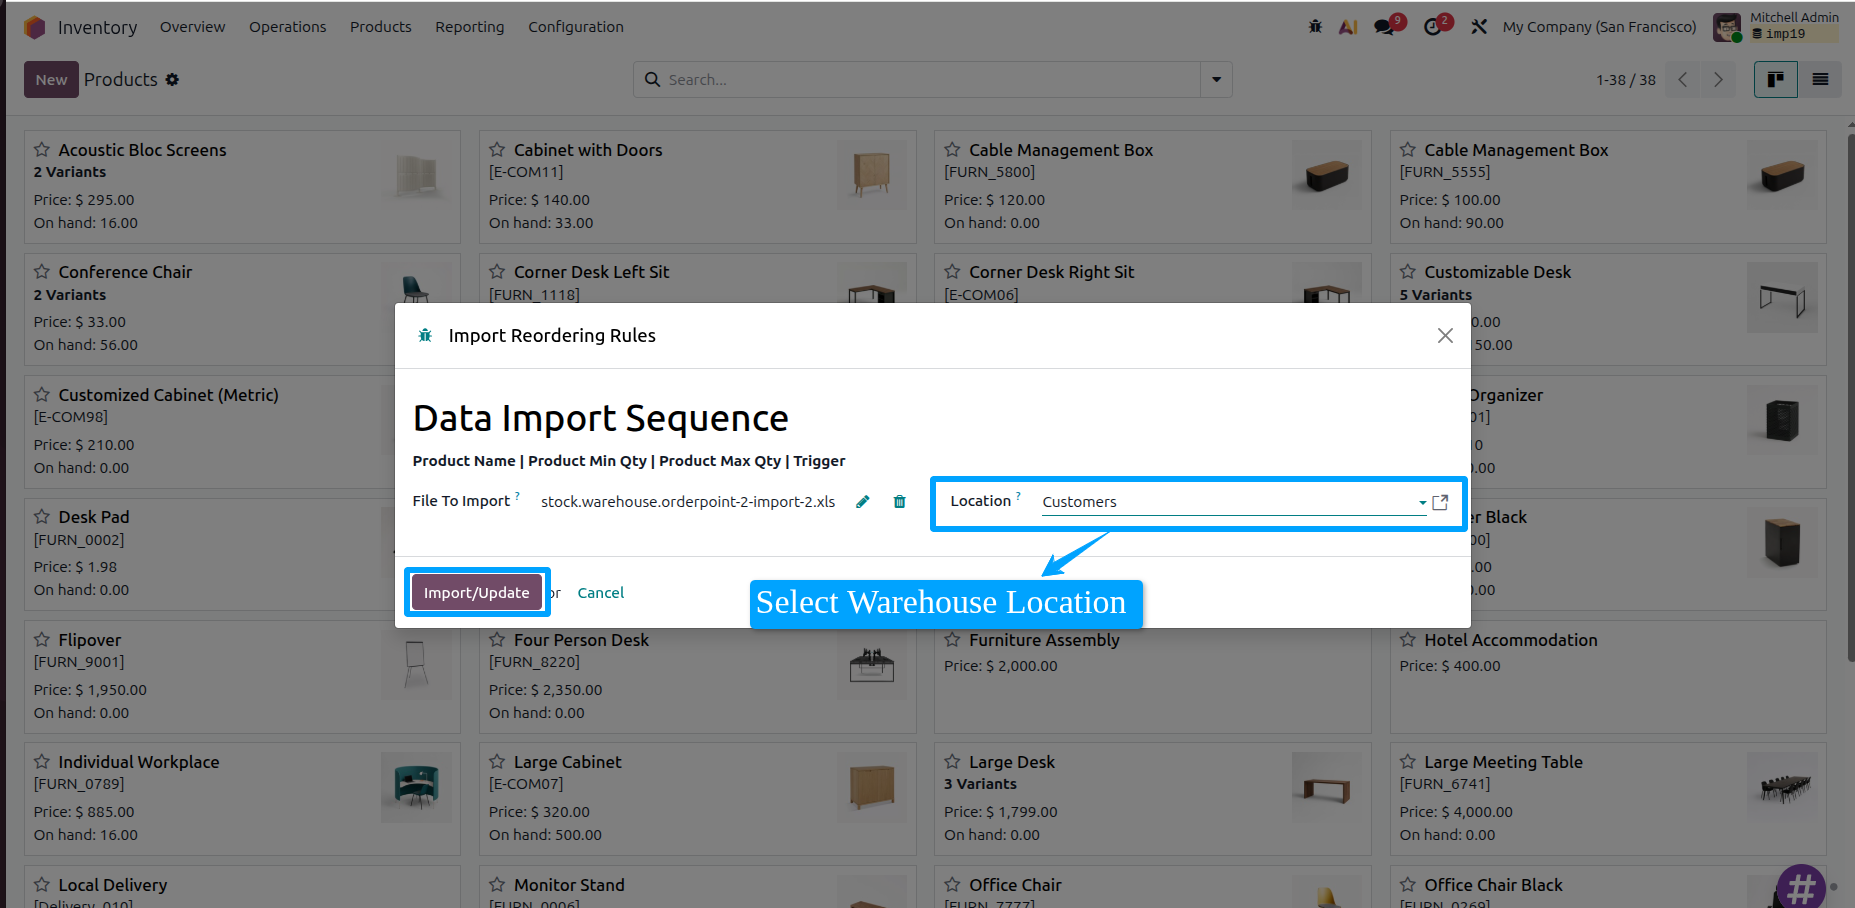The width and height of the screenshot is (1855, 908).
Task: Star the Individual Workplace product
Action: point(42,762)
